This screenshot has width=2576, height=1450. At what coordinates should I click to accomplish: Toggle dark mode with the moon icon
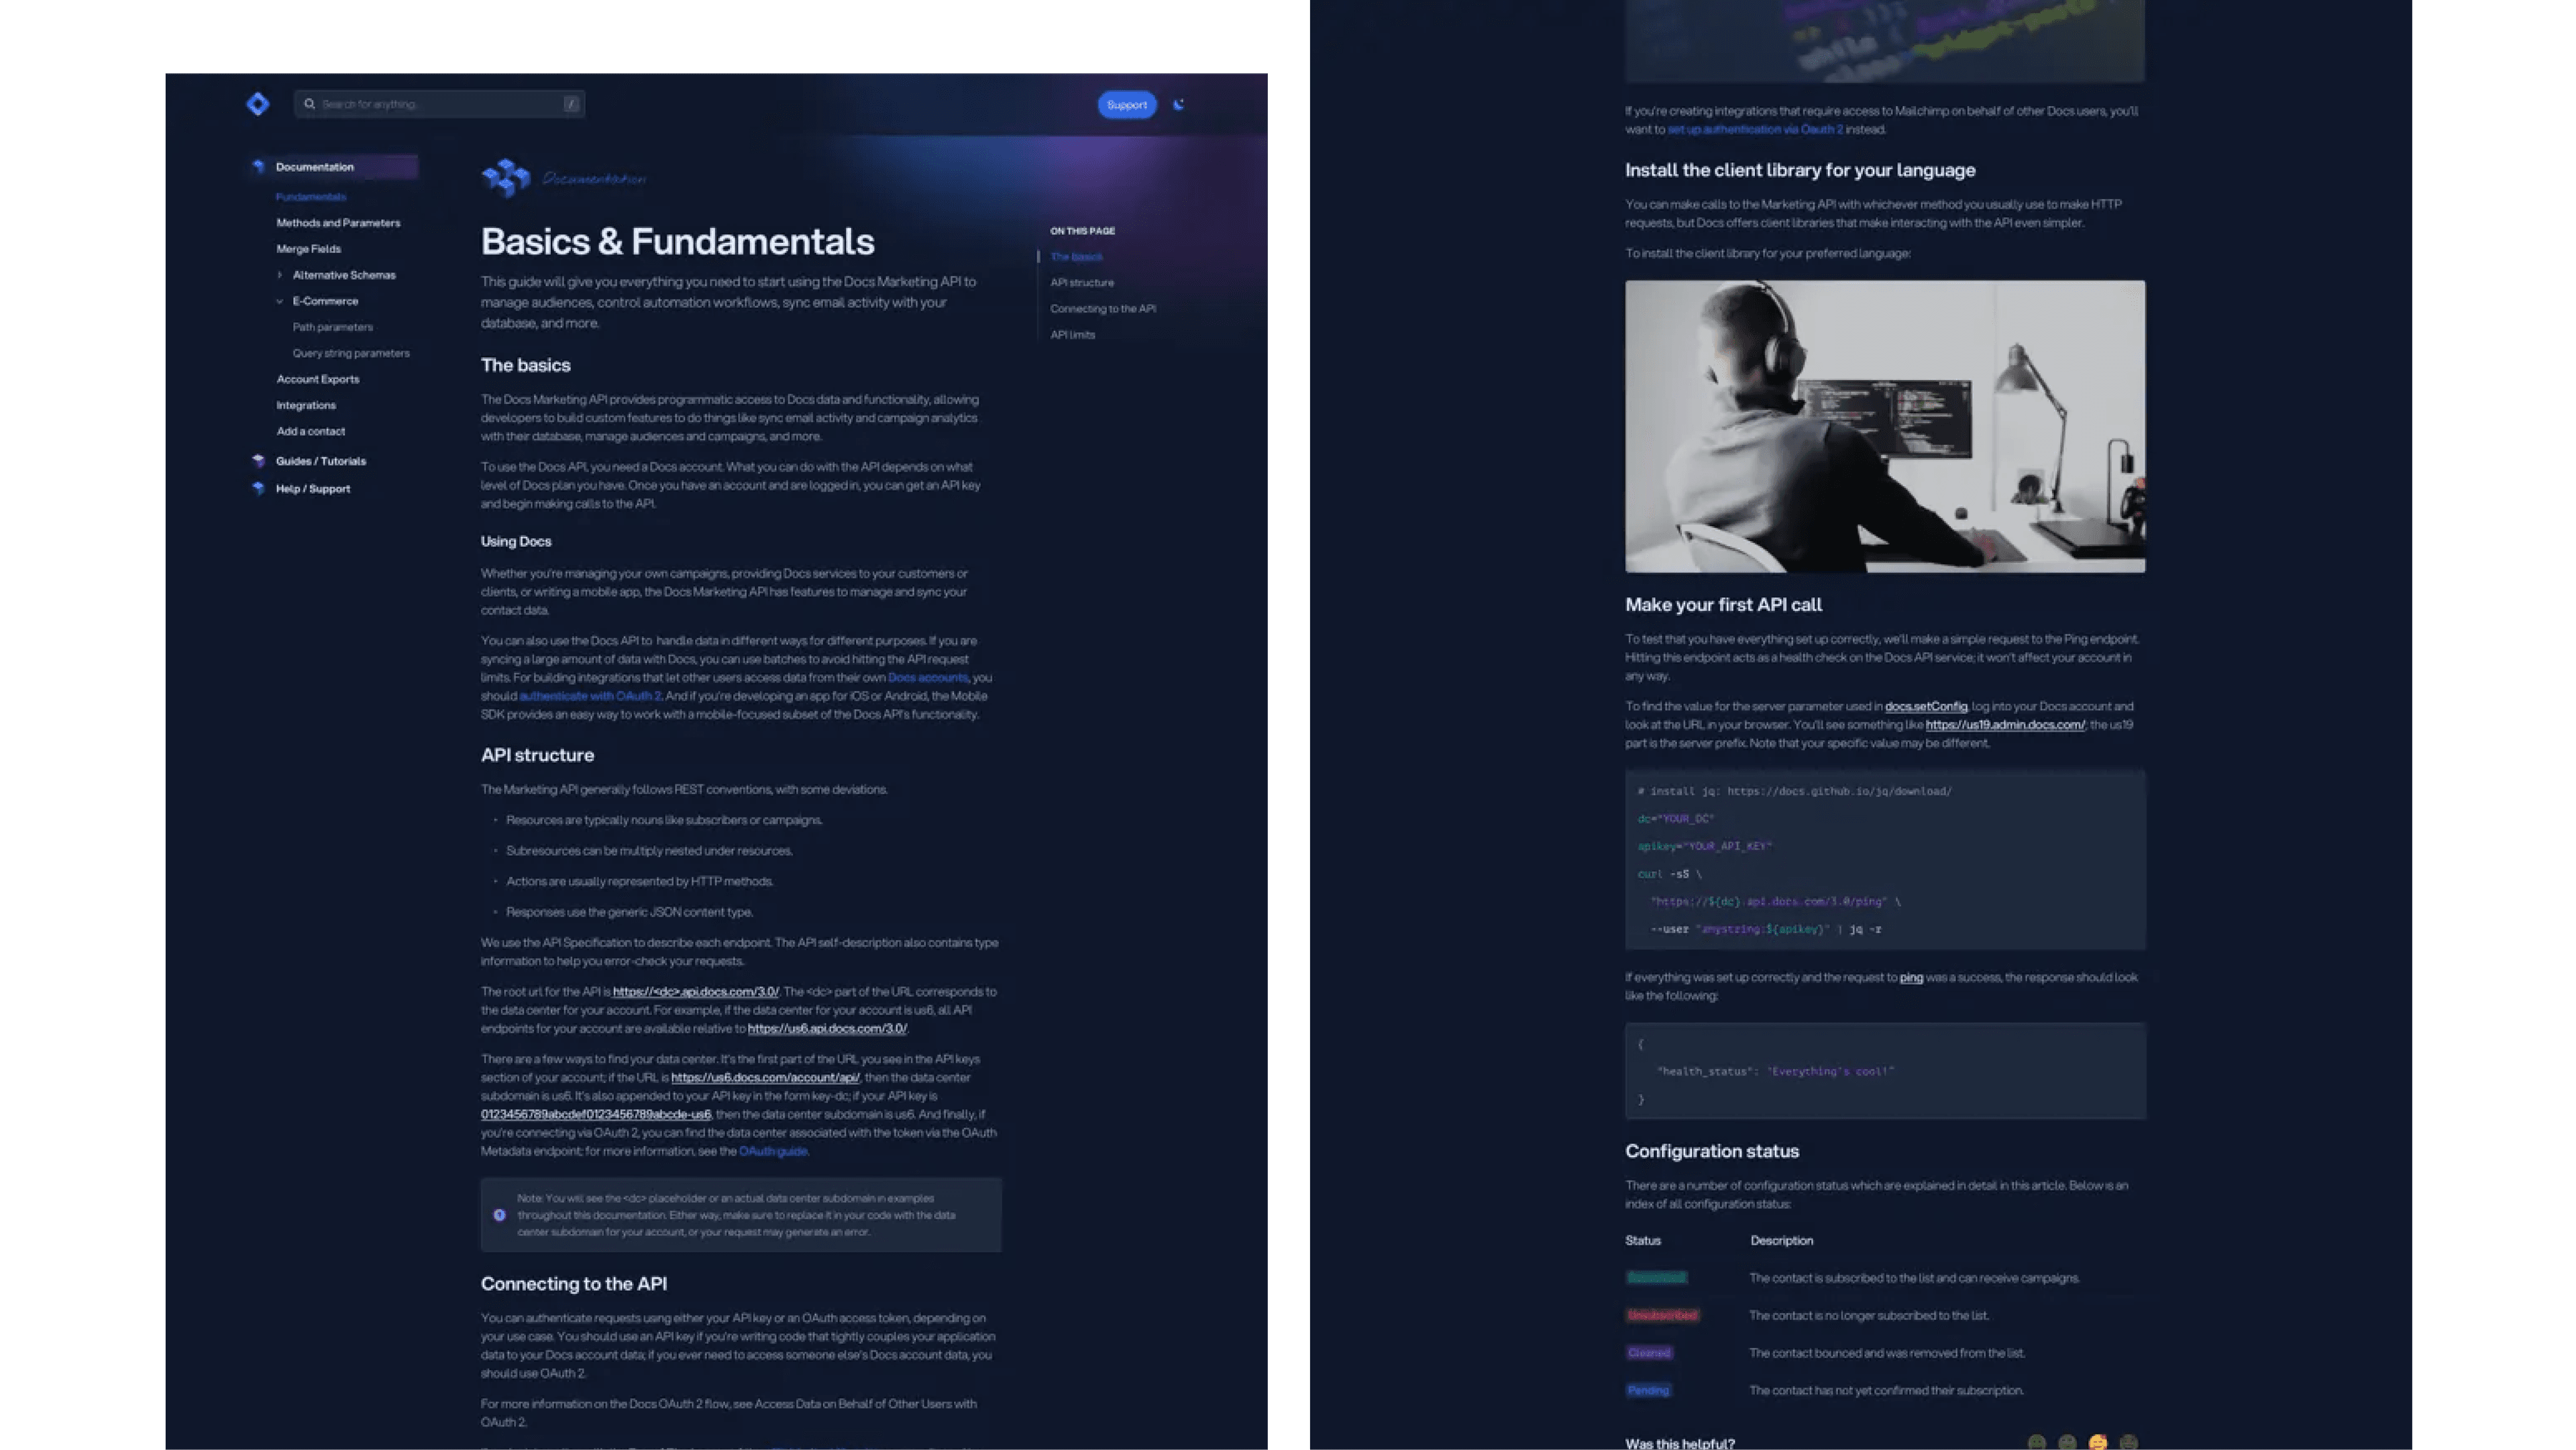click(x=1180, y=104)
